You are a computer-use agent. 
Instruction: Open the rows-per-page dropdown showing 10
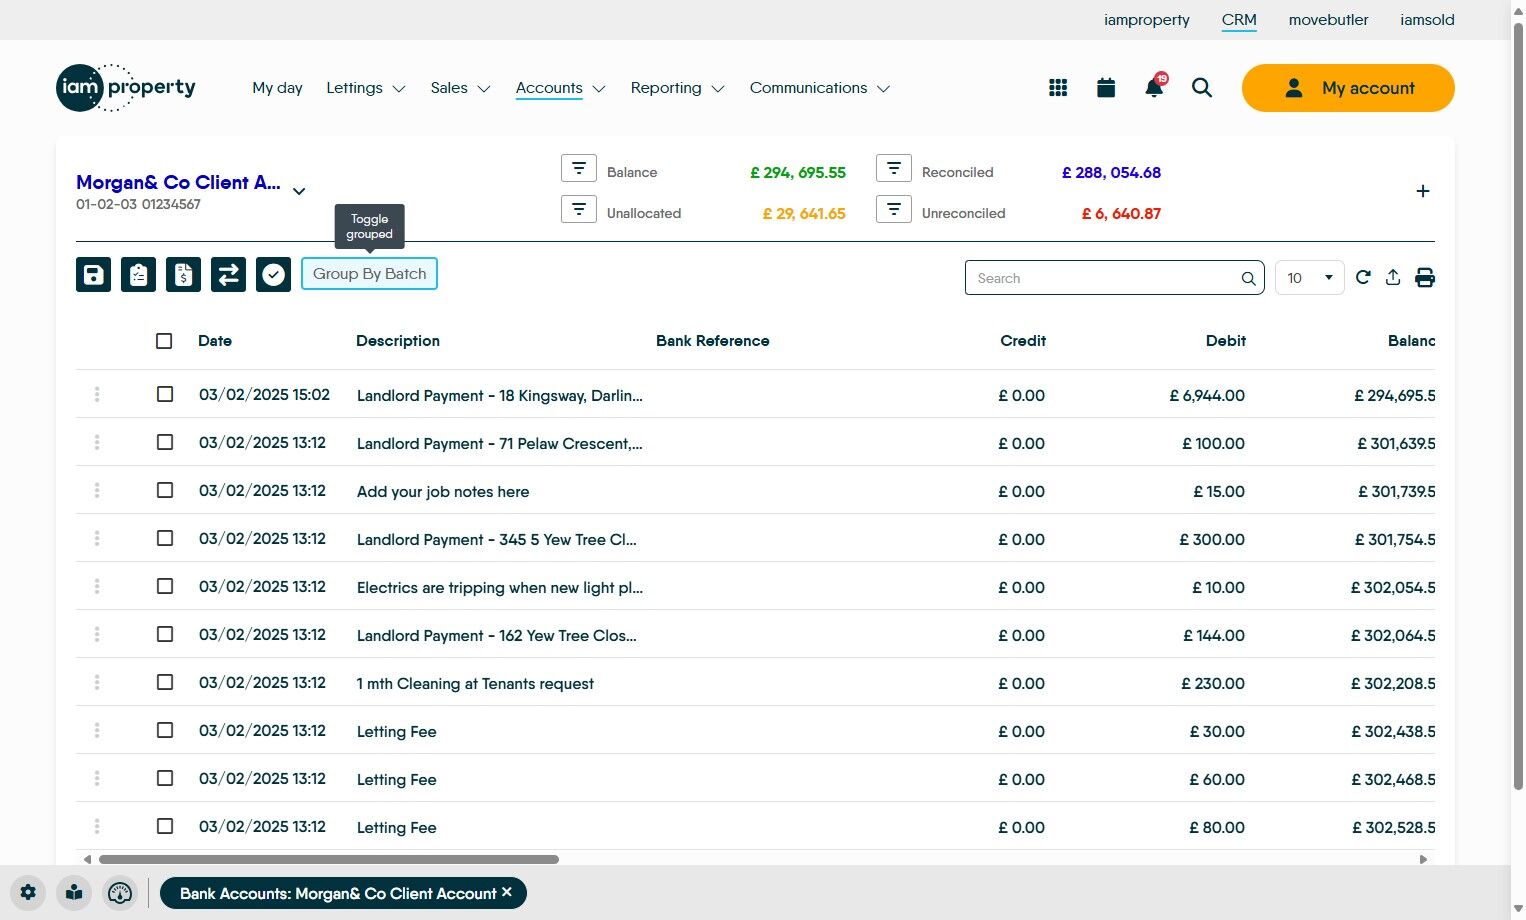point(1309,278)
